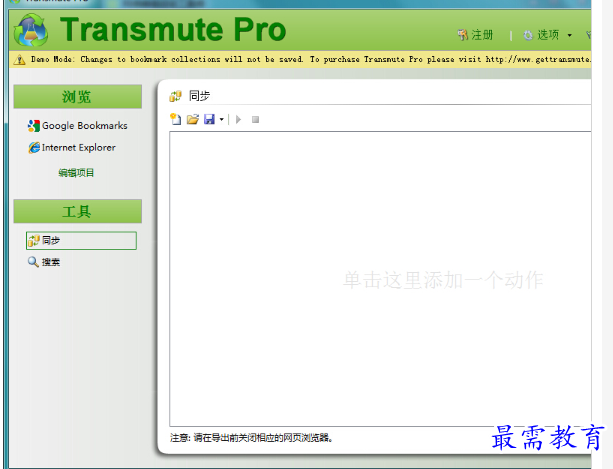Click the Google Bookmarks icon
This screenshot has width=613, height=469.
[34, 126]
